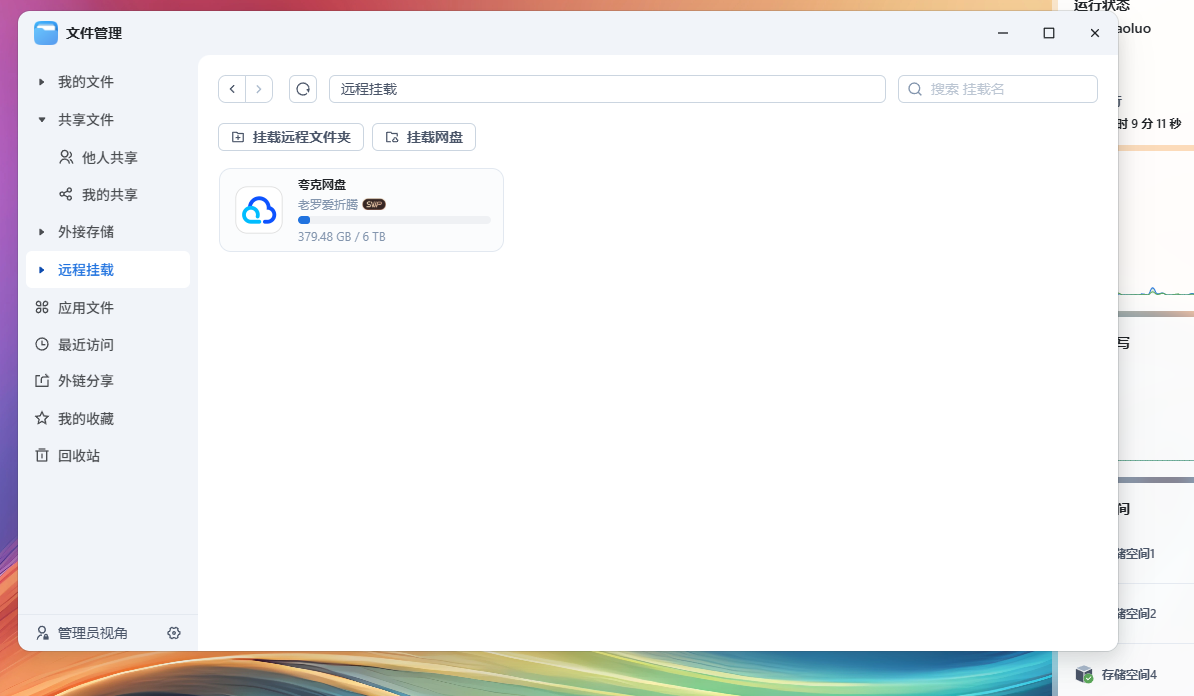The image size is (1194, 696).
Task: Click 存储空间4 icon in background panel
Action: click(1084, 674)
